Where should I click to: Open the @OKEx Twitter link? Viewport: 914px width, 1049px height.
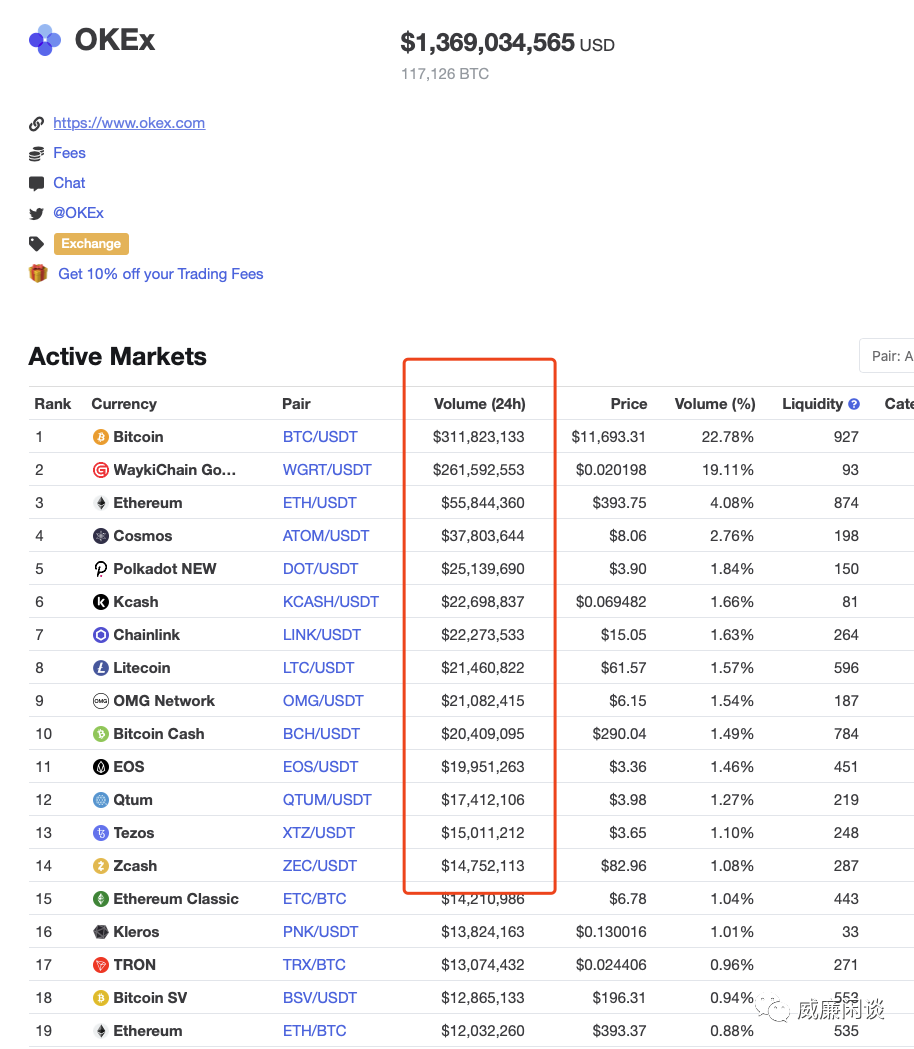(x=78, y=213)
